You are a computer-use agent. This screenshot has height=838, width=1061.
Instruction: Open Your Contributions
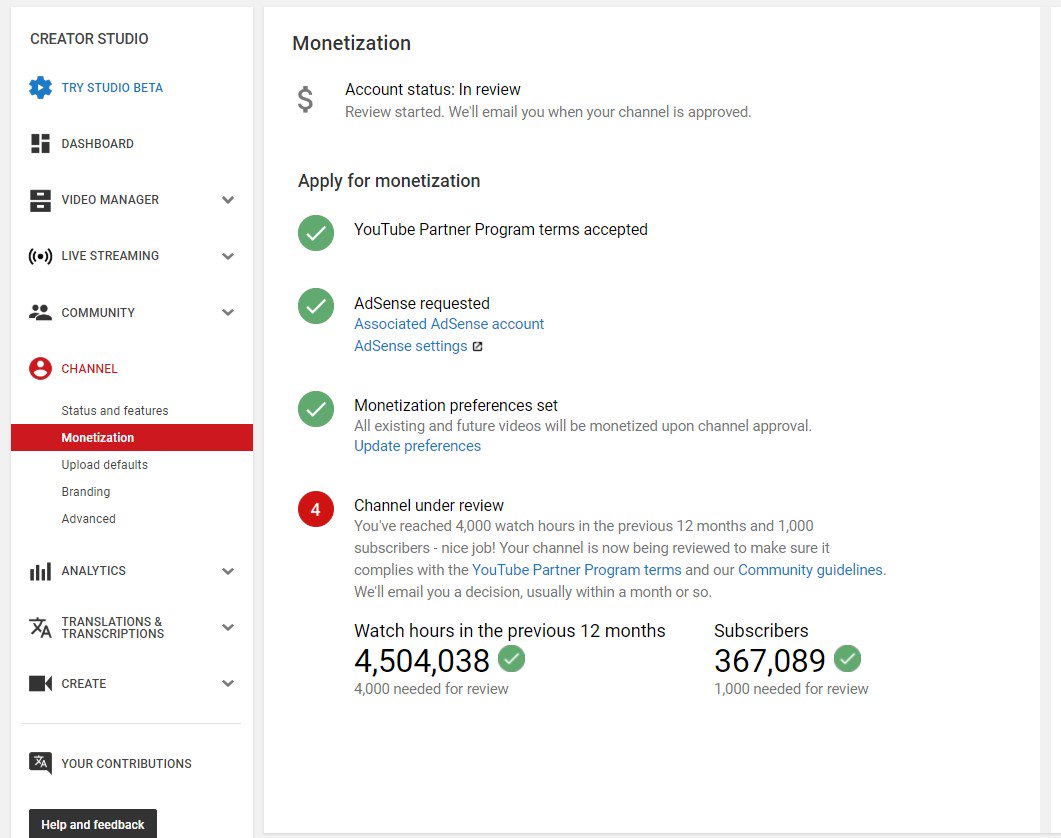tap(127, 764)
